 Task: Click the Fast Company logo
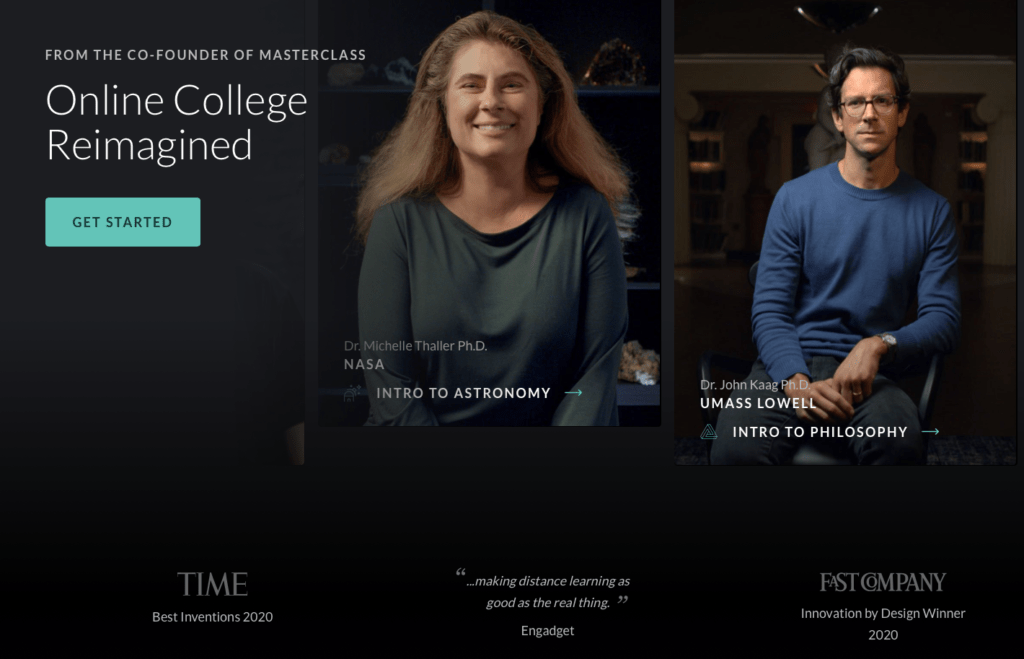(x=882, y=582)
